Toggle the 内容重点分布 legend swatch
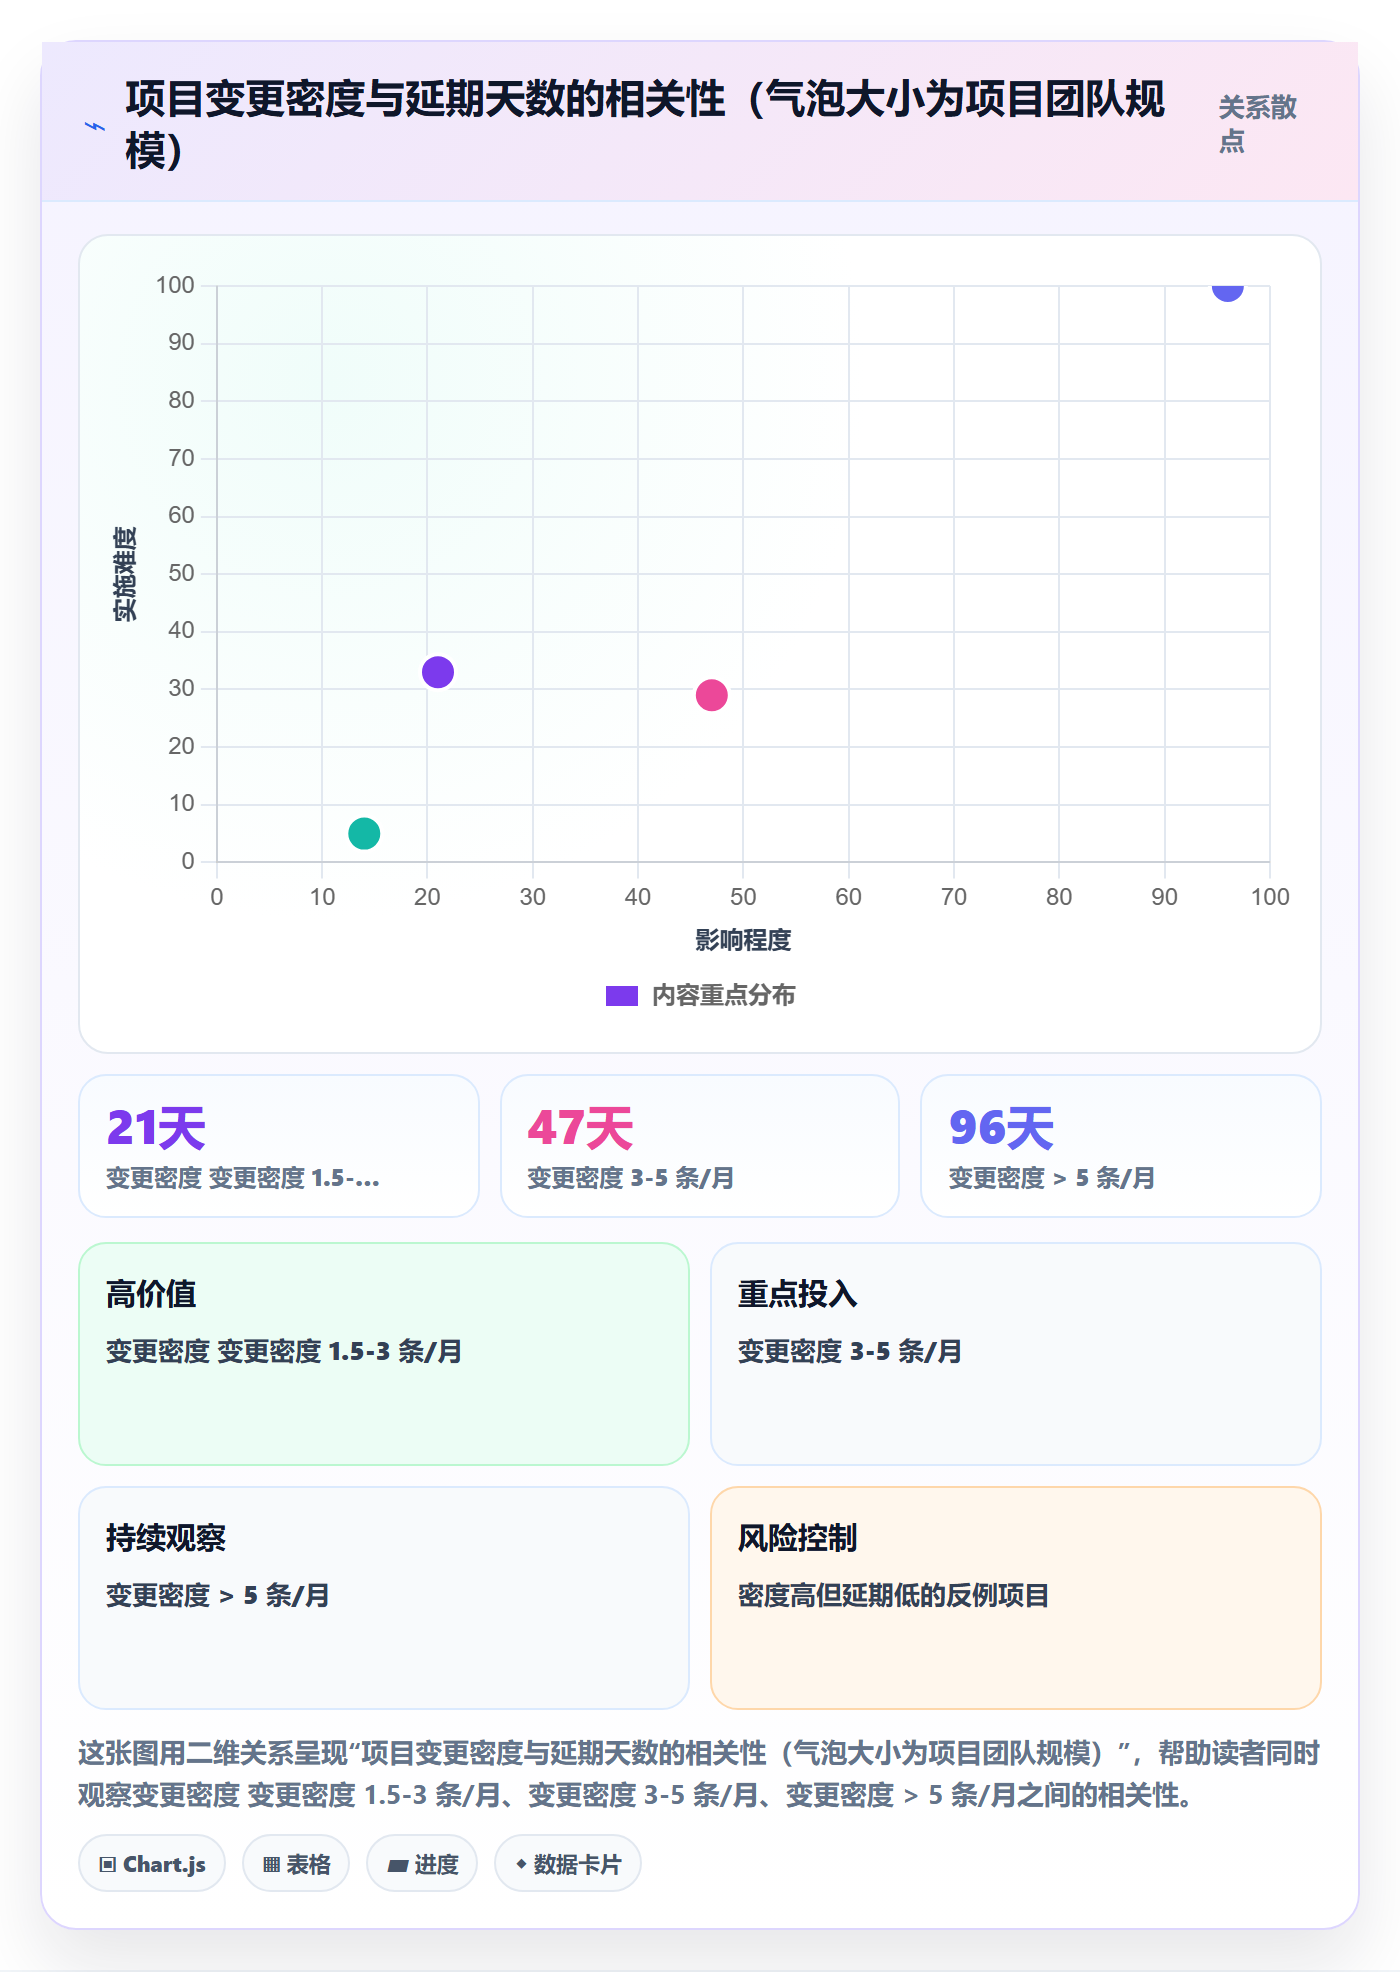 (621, 996)
